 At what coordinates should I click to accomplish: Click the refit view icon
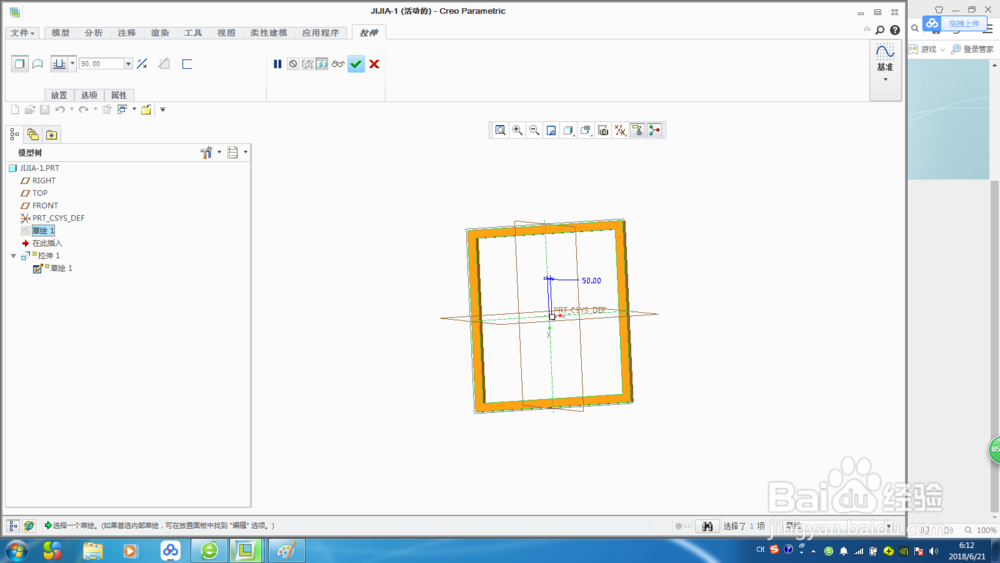tap(501, 131)
